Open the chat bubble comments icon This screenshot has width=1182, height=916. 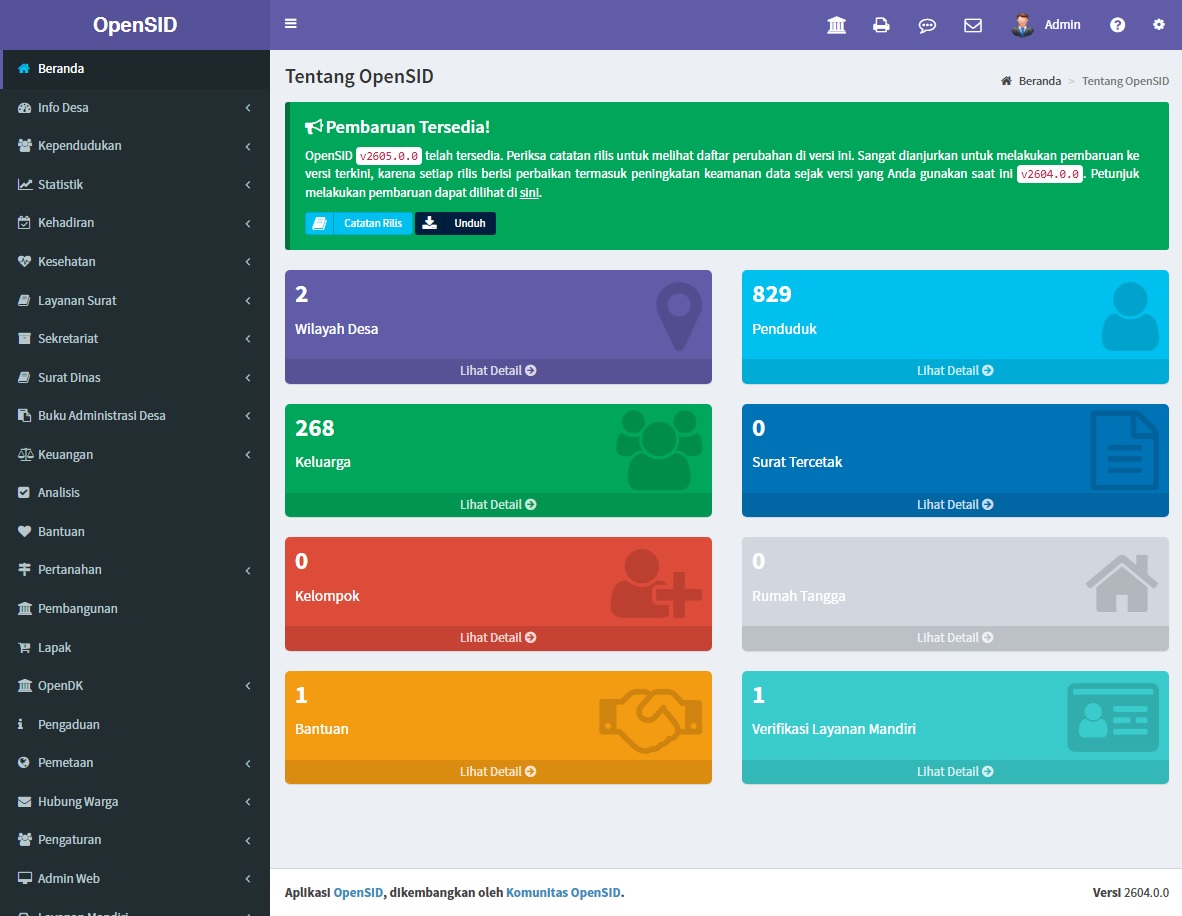pyautogui.click(x=926, y=26)
